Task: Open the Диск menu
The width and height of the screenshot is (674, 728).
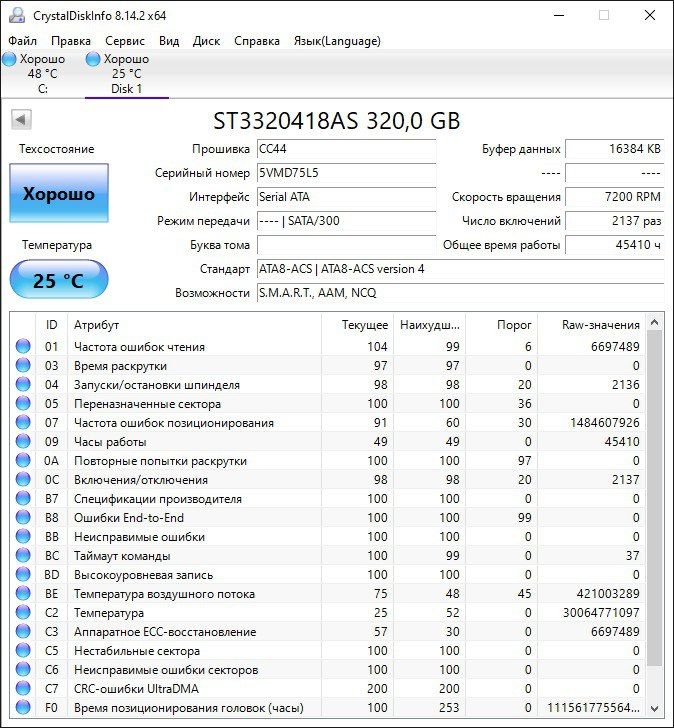Action: point(206,41)
